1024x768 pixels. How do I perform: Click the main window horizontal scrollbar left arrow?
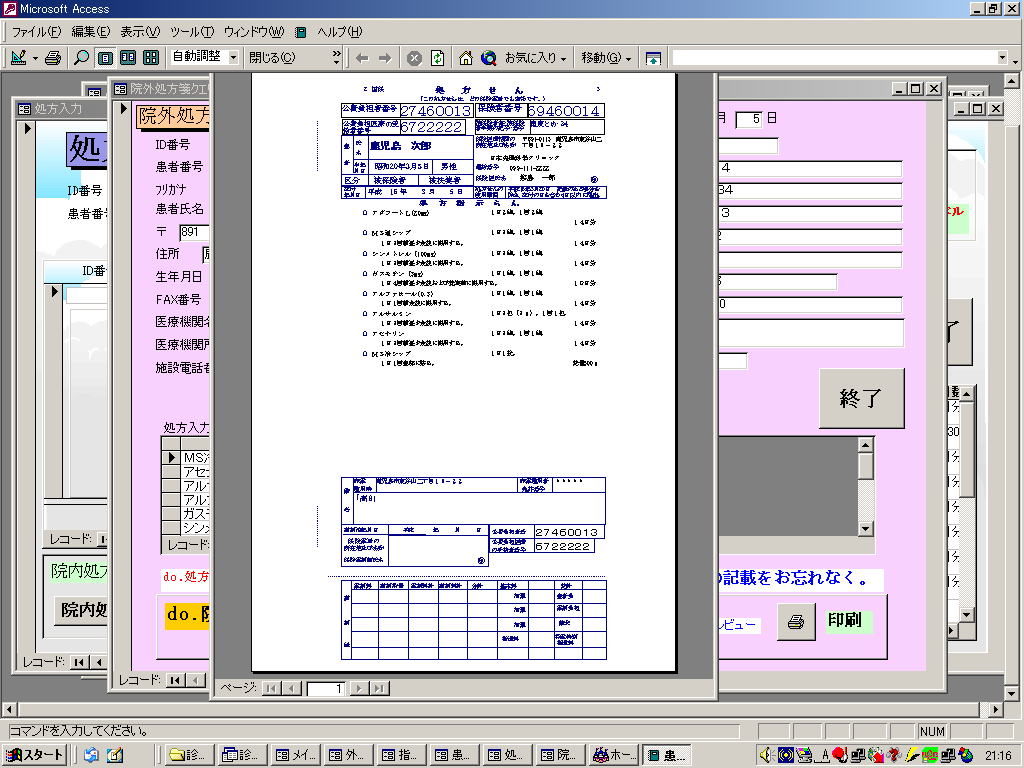pos(8,709)
